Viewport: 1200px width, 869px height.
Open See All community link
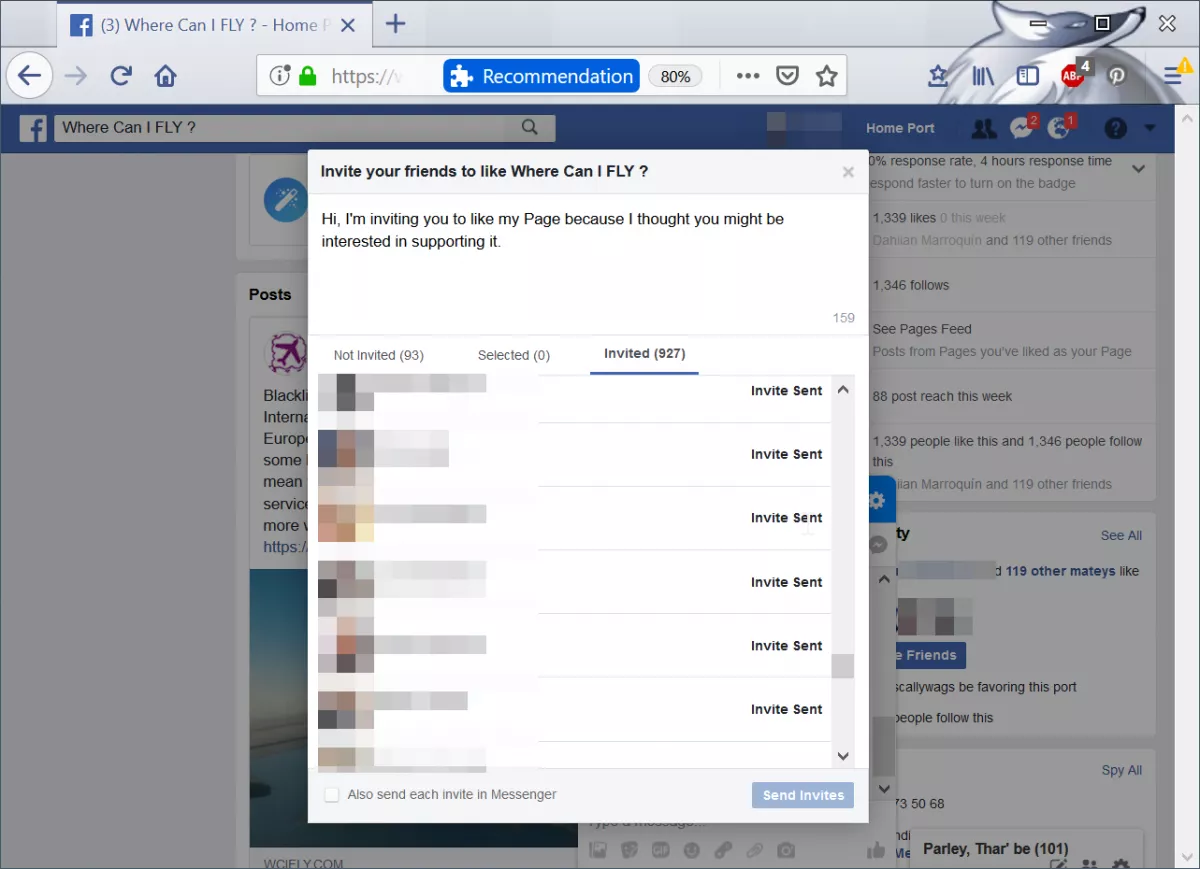pos(1121,536)
